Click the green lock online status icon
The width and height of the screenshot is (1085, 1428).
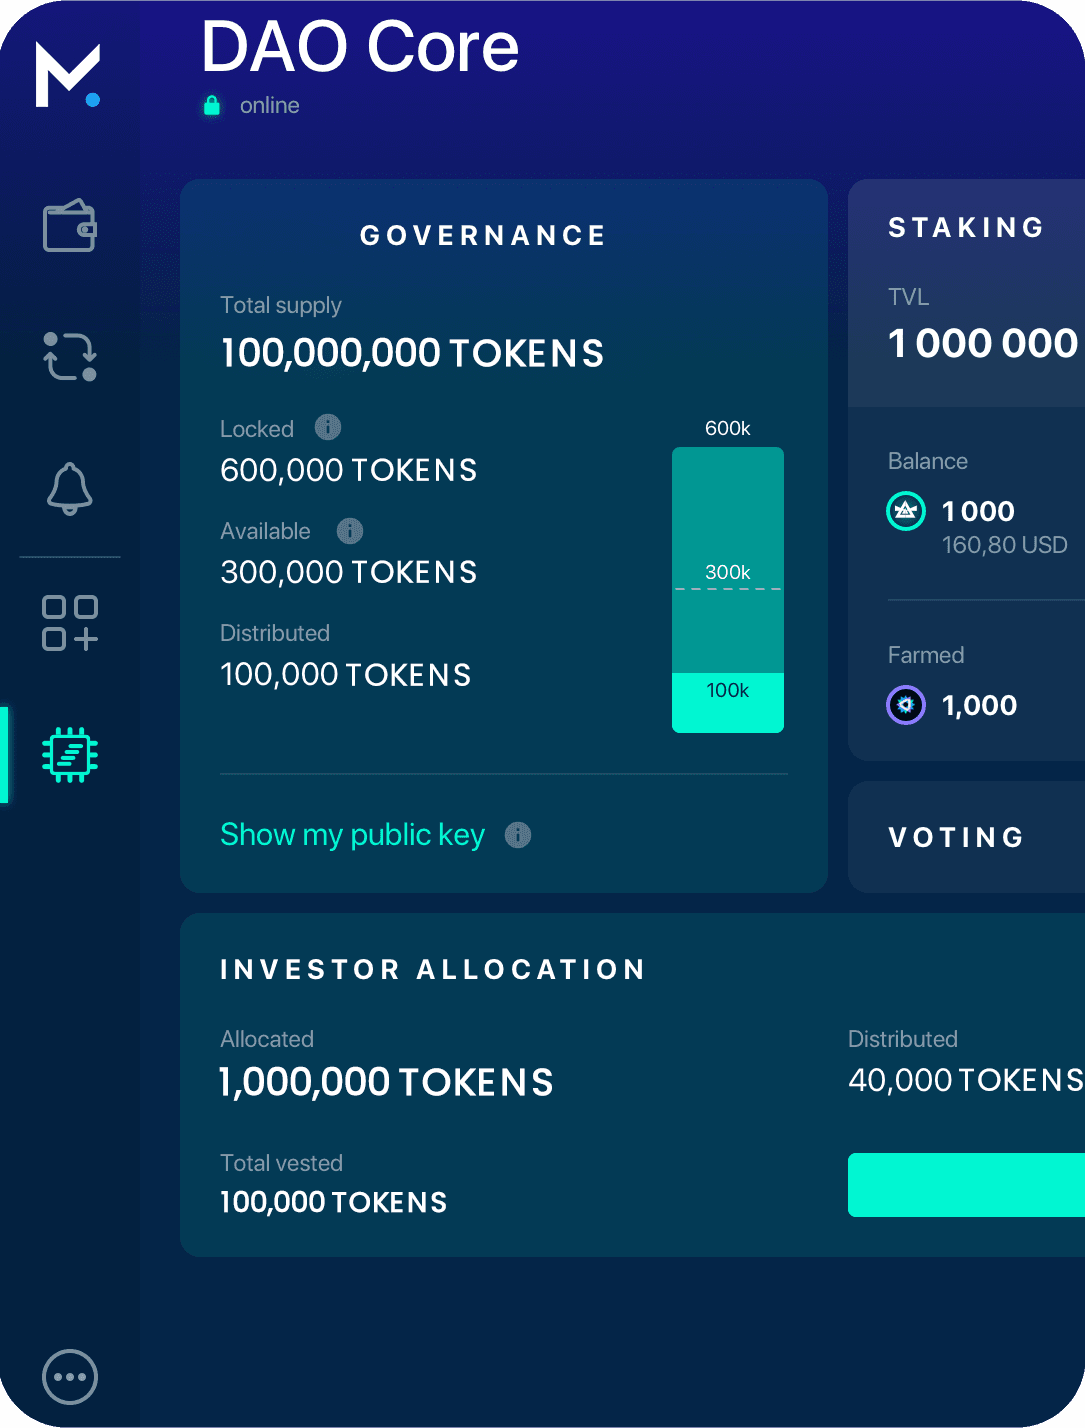point(212,105)
